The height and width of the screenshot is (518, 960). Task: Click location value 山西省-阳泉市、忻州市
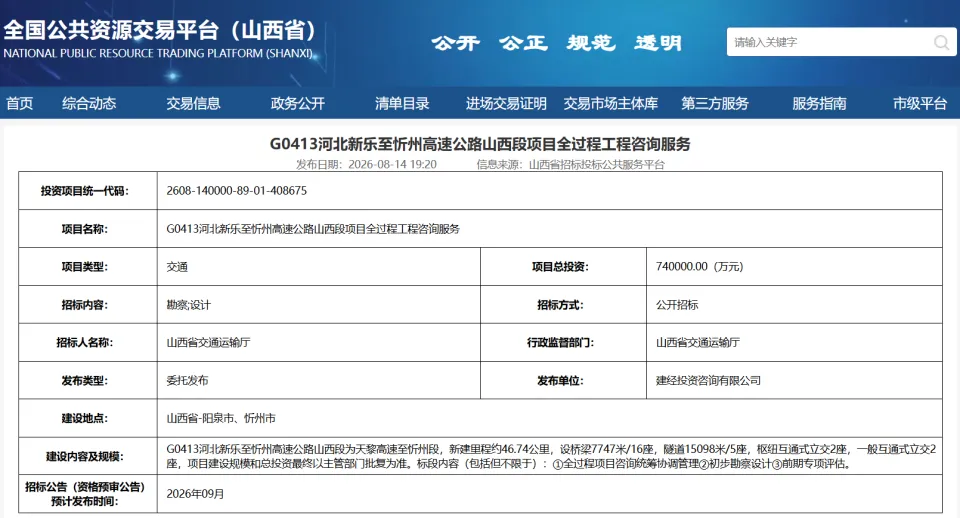221,418
